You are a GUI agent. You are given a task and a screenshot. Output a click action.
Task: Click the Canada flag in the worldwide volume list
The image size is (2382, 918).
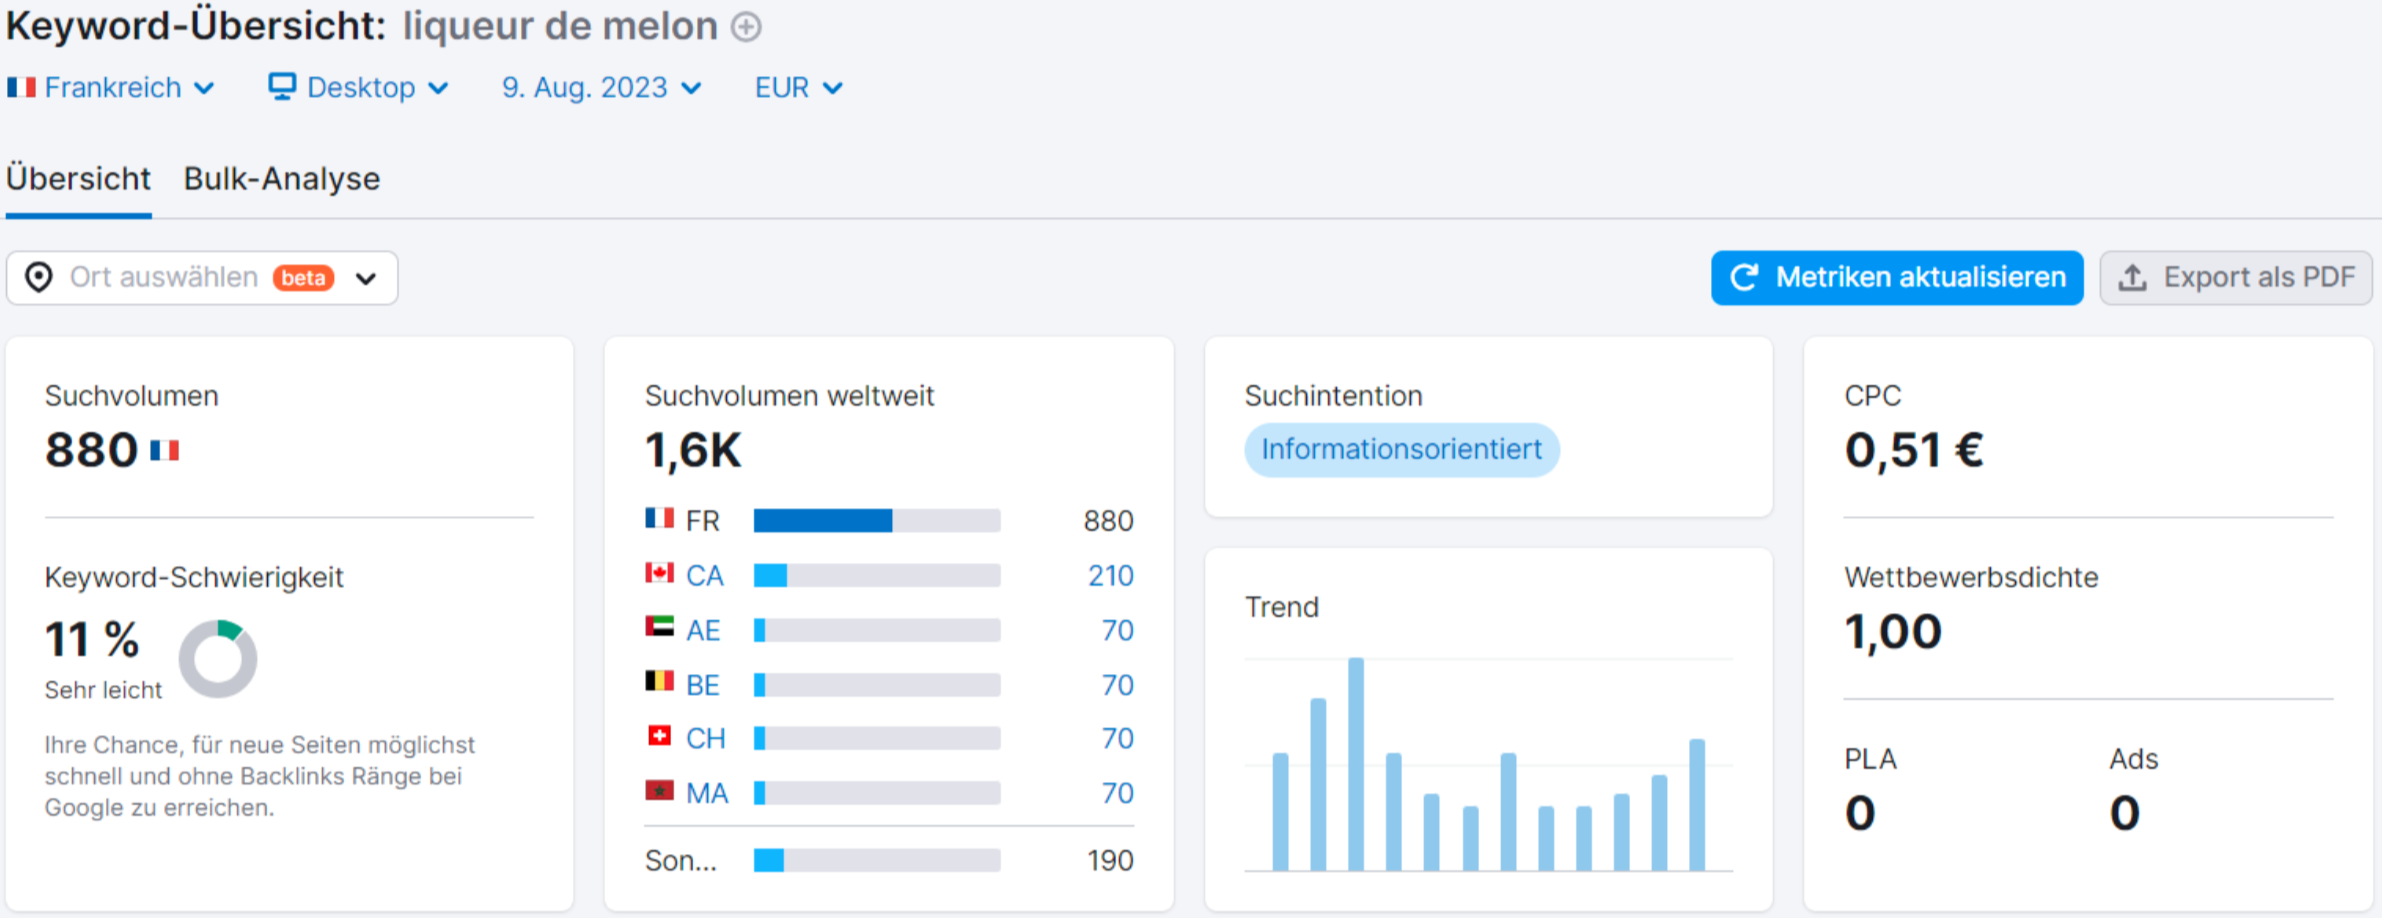coord(659,575)
